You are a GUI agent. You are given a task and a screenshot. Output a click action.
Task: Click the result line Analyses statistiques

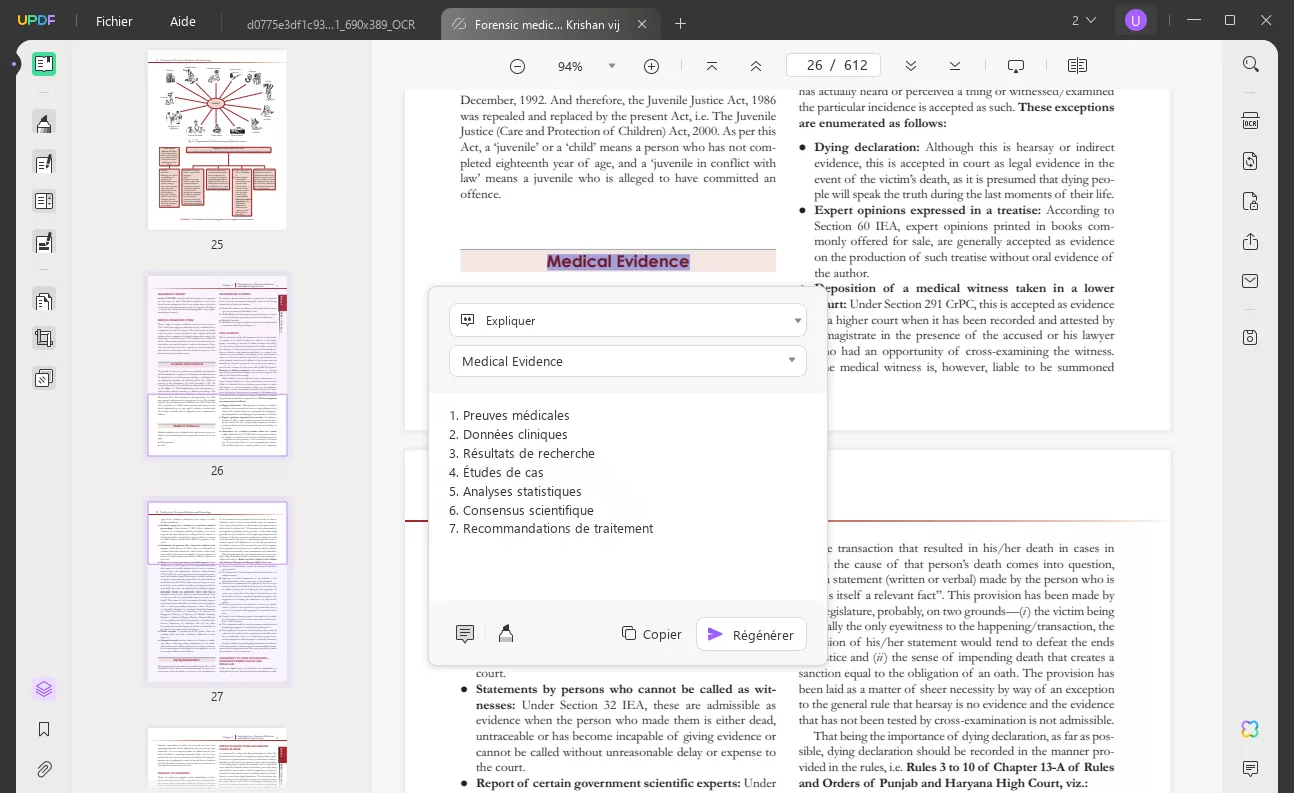pyautogui.click(x=522, y=491)
